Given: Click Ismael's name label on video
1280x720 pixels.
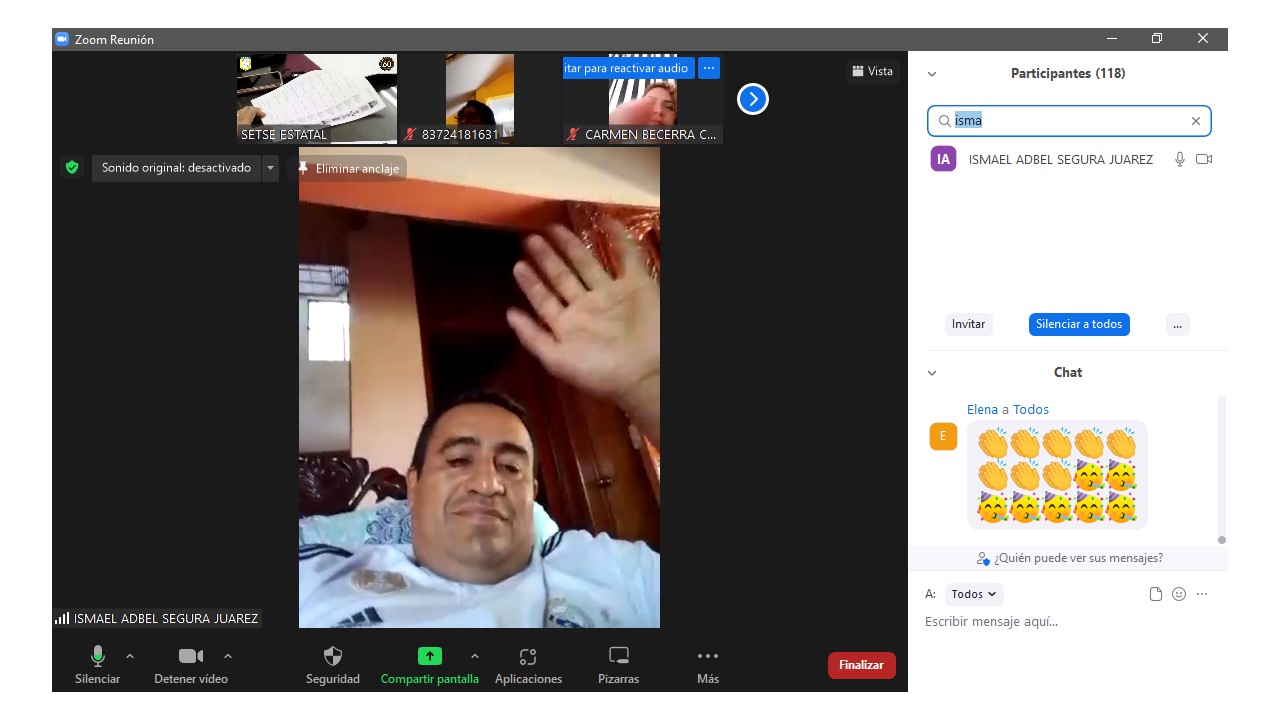Looking at the screenshot, I should click(x=166, y=619).
